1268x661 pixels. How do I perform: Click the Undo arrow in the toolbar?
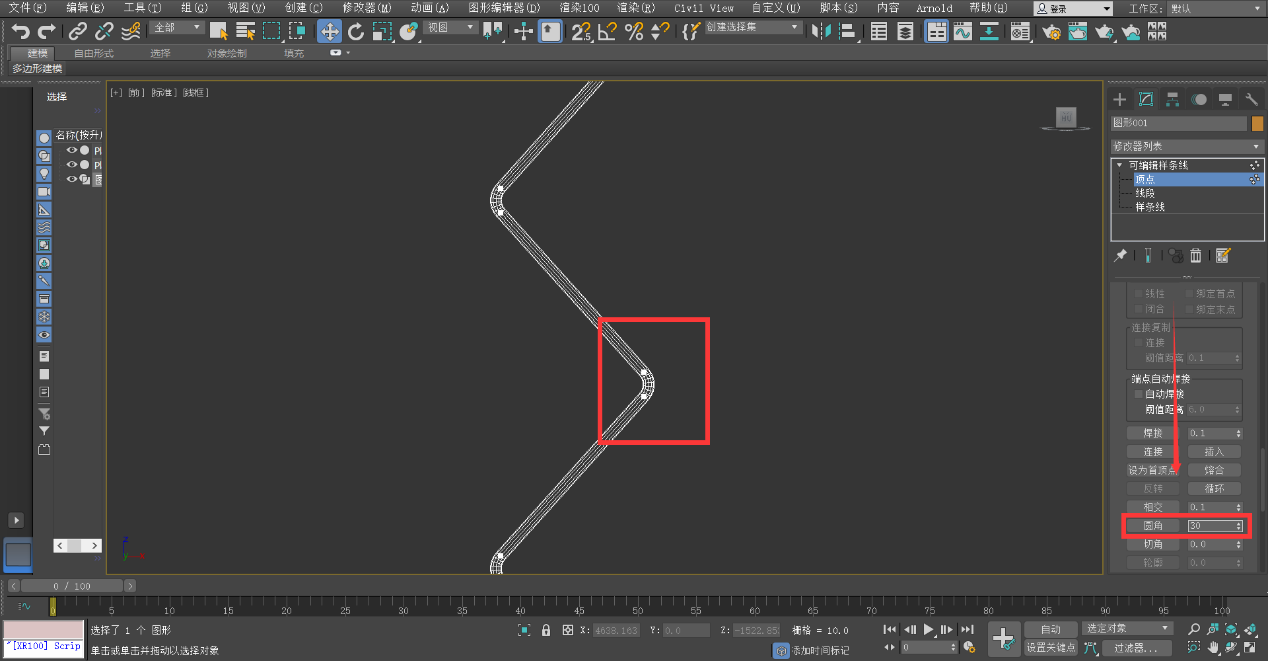[20, 32]
